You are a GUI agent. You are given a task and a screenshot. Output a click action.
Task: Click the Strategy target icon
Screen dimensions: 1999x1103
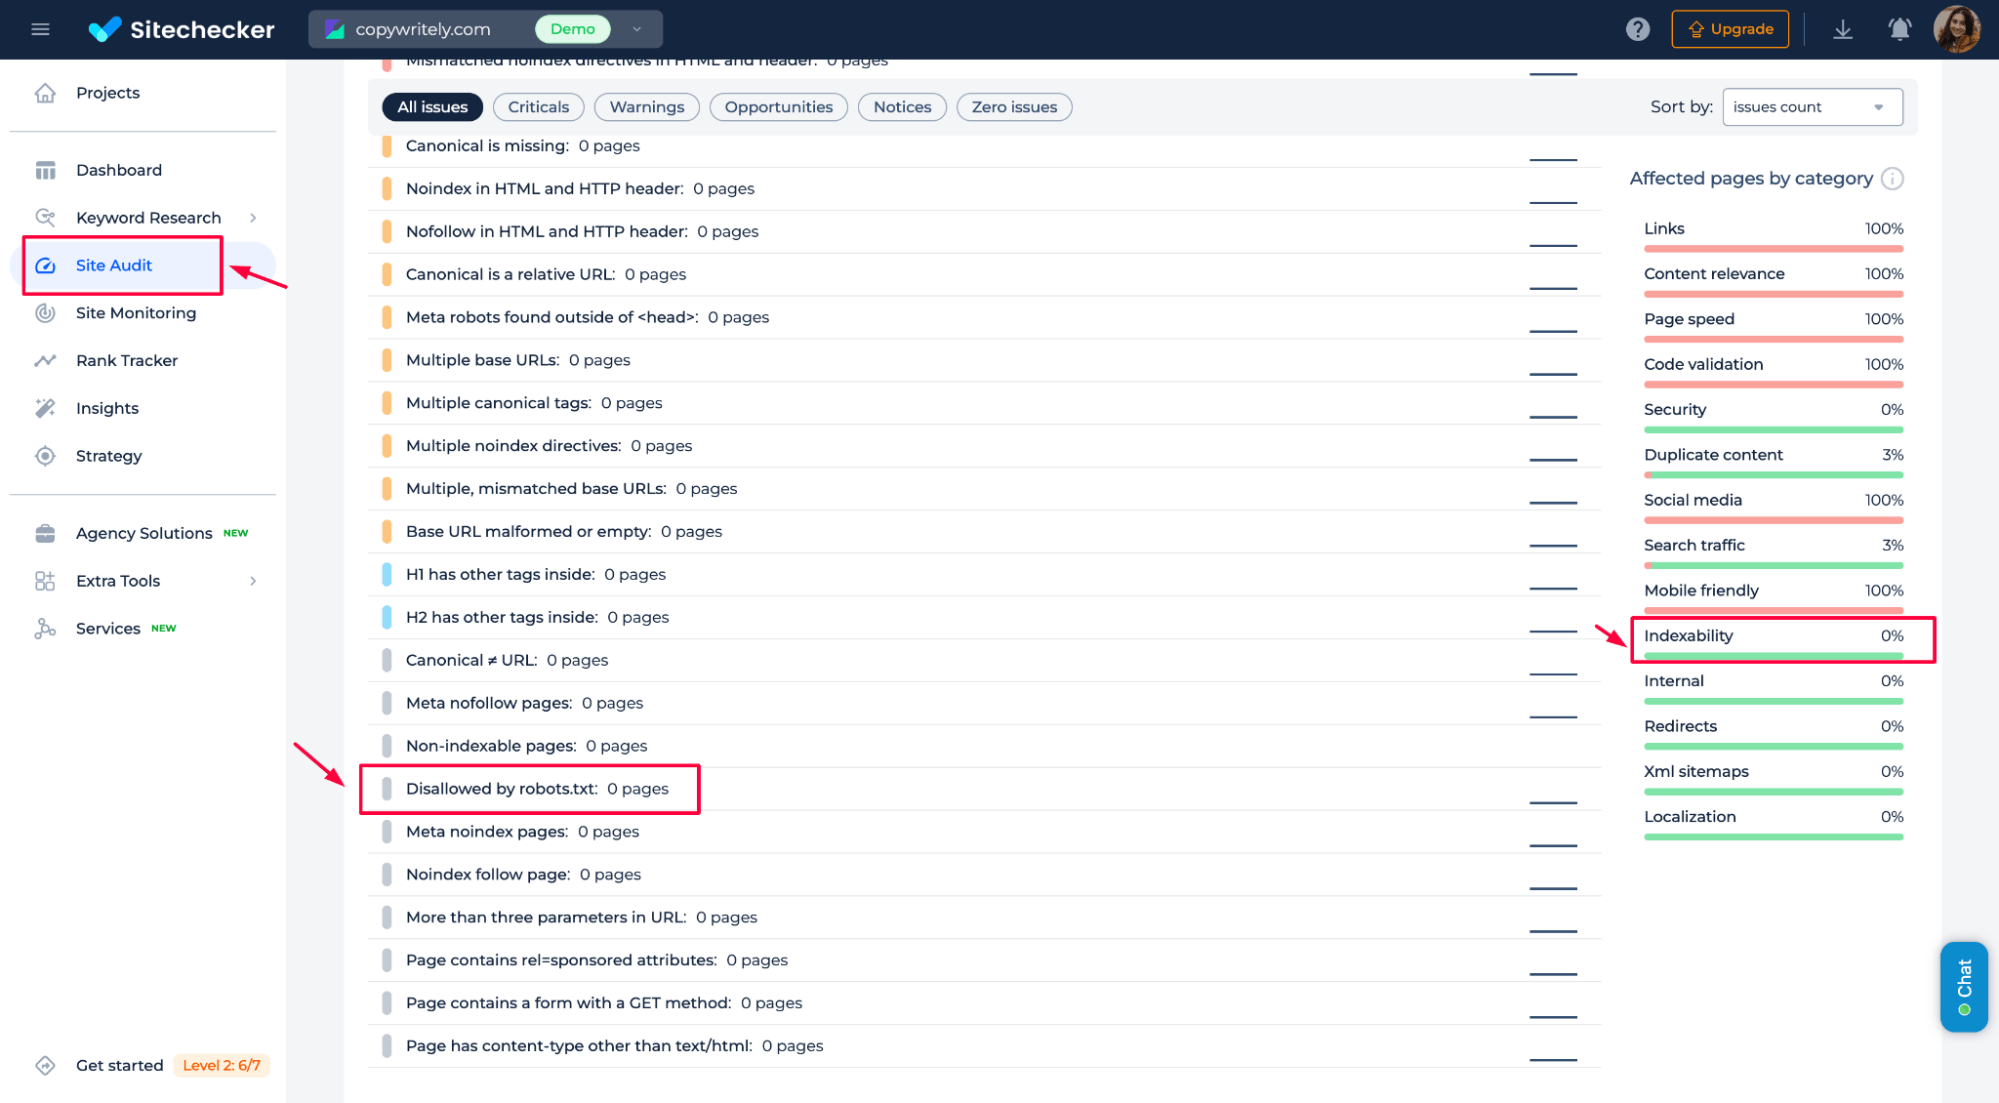click(x=45, y=456)
